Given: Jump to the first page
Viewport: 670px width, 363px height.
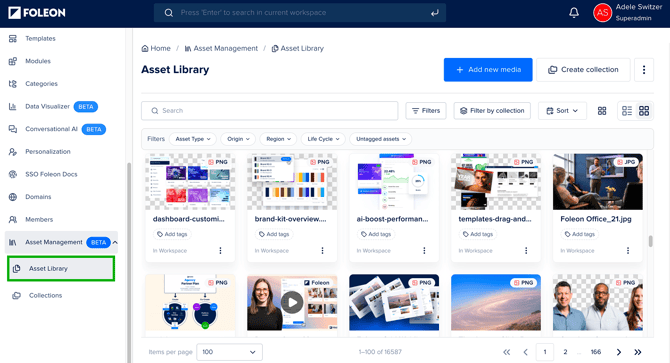Looking at the screenshot, I should 506,352.
